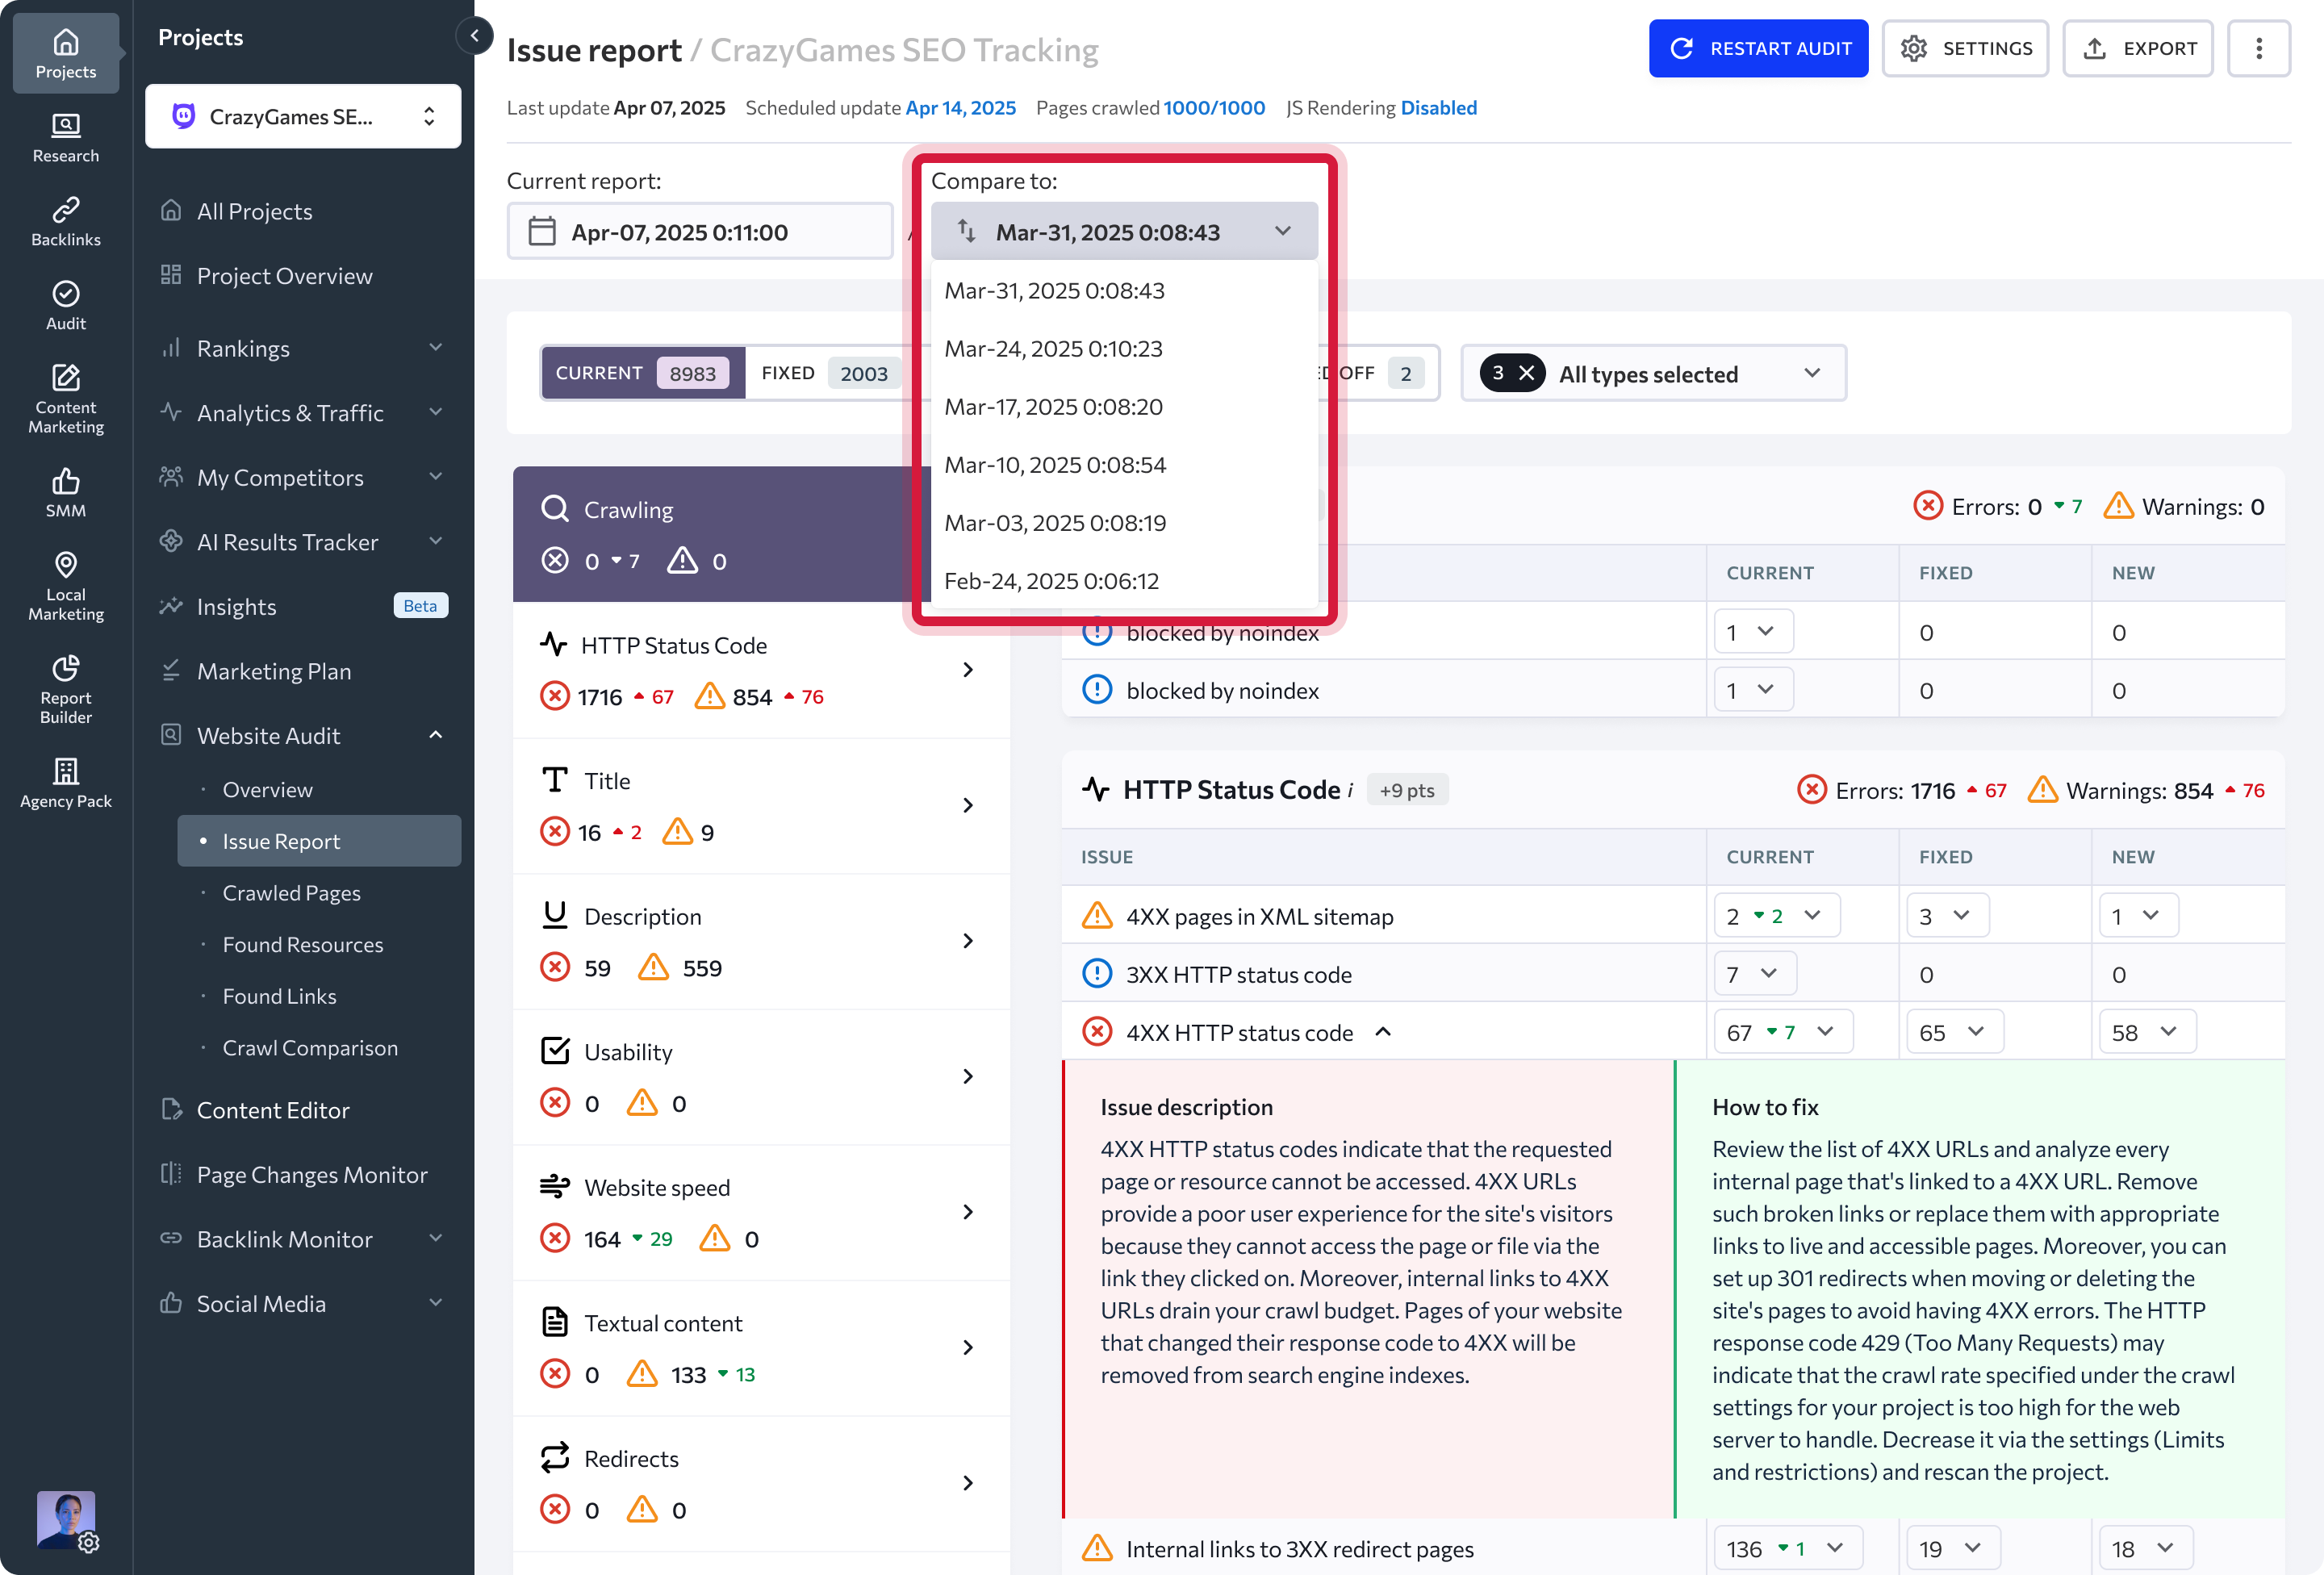
Task: Expand the fixed 65 dropdown for 4XX status
Action: coord(1954,1032)
